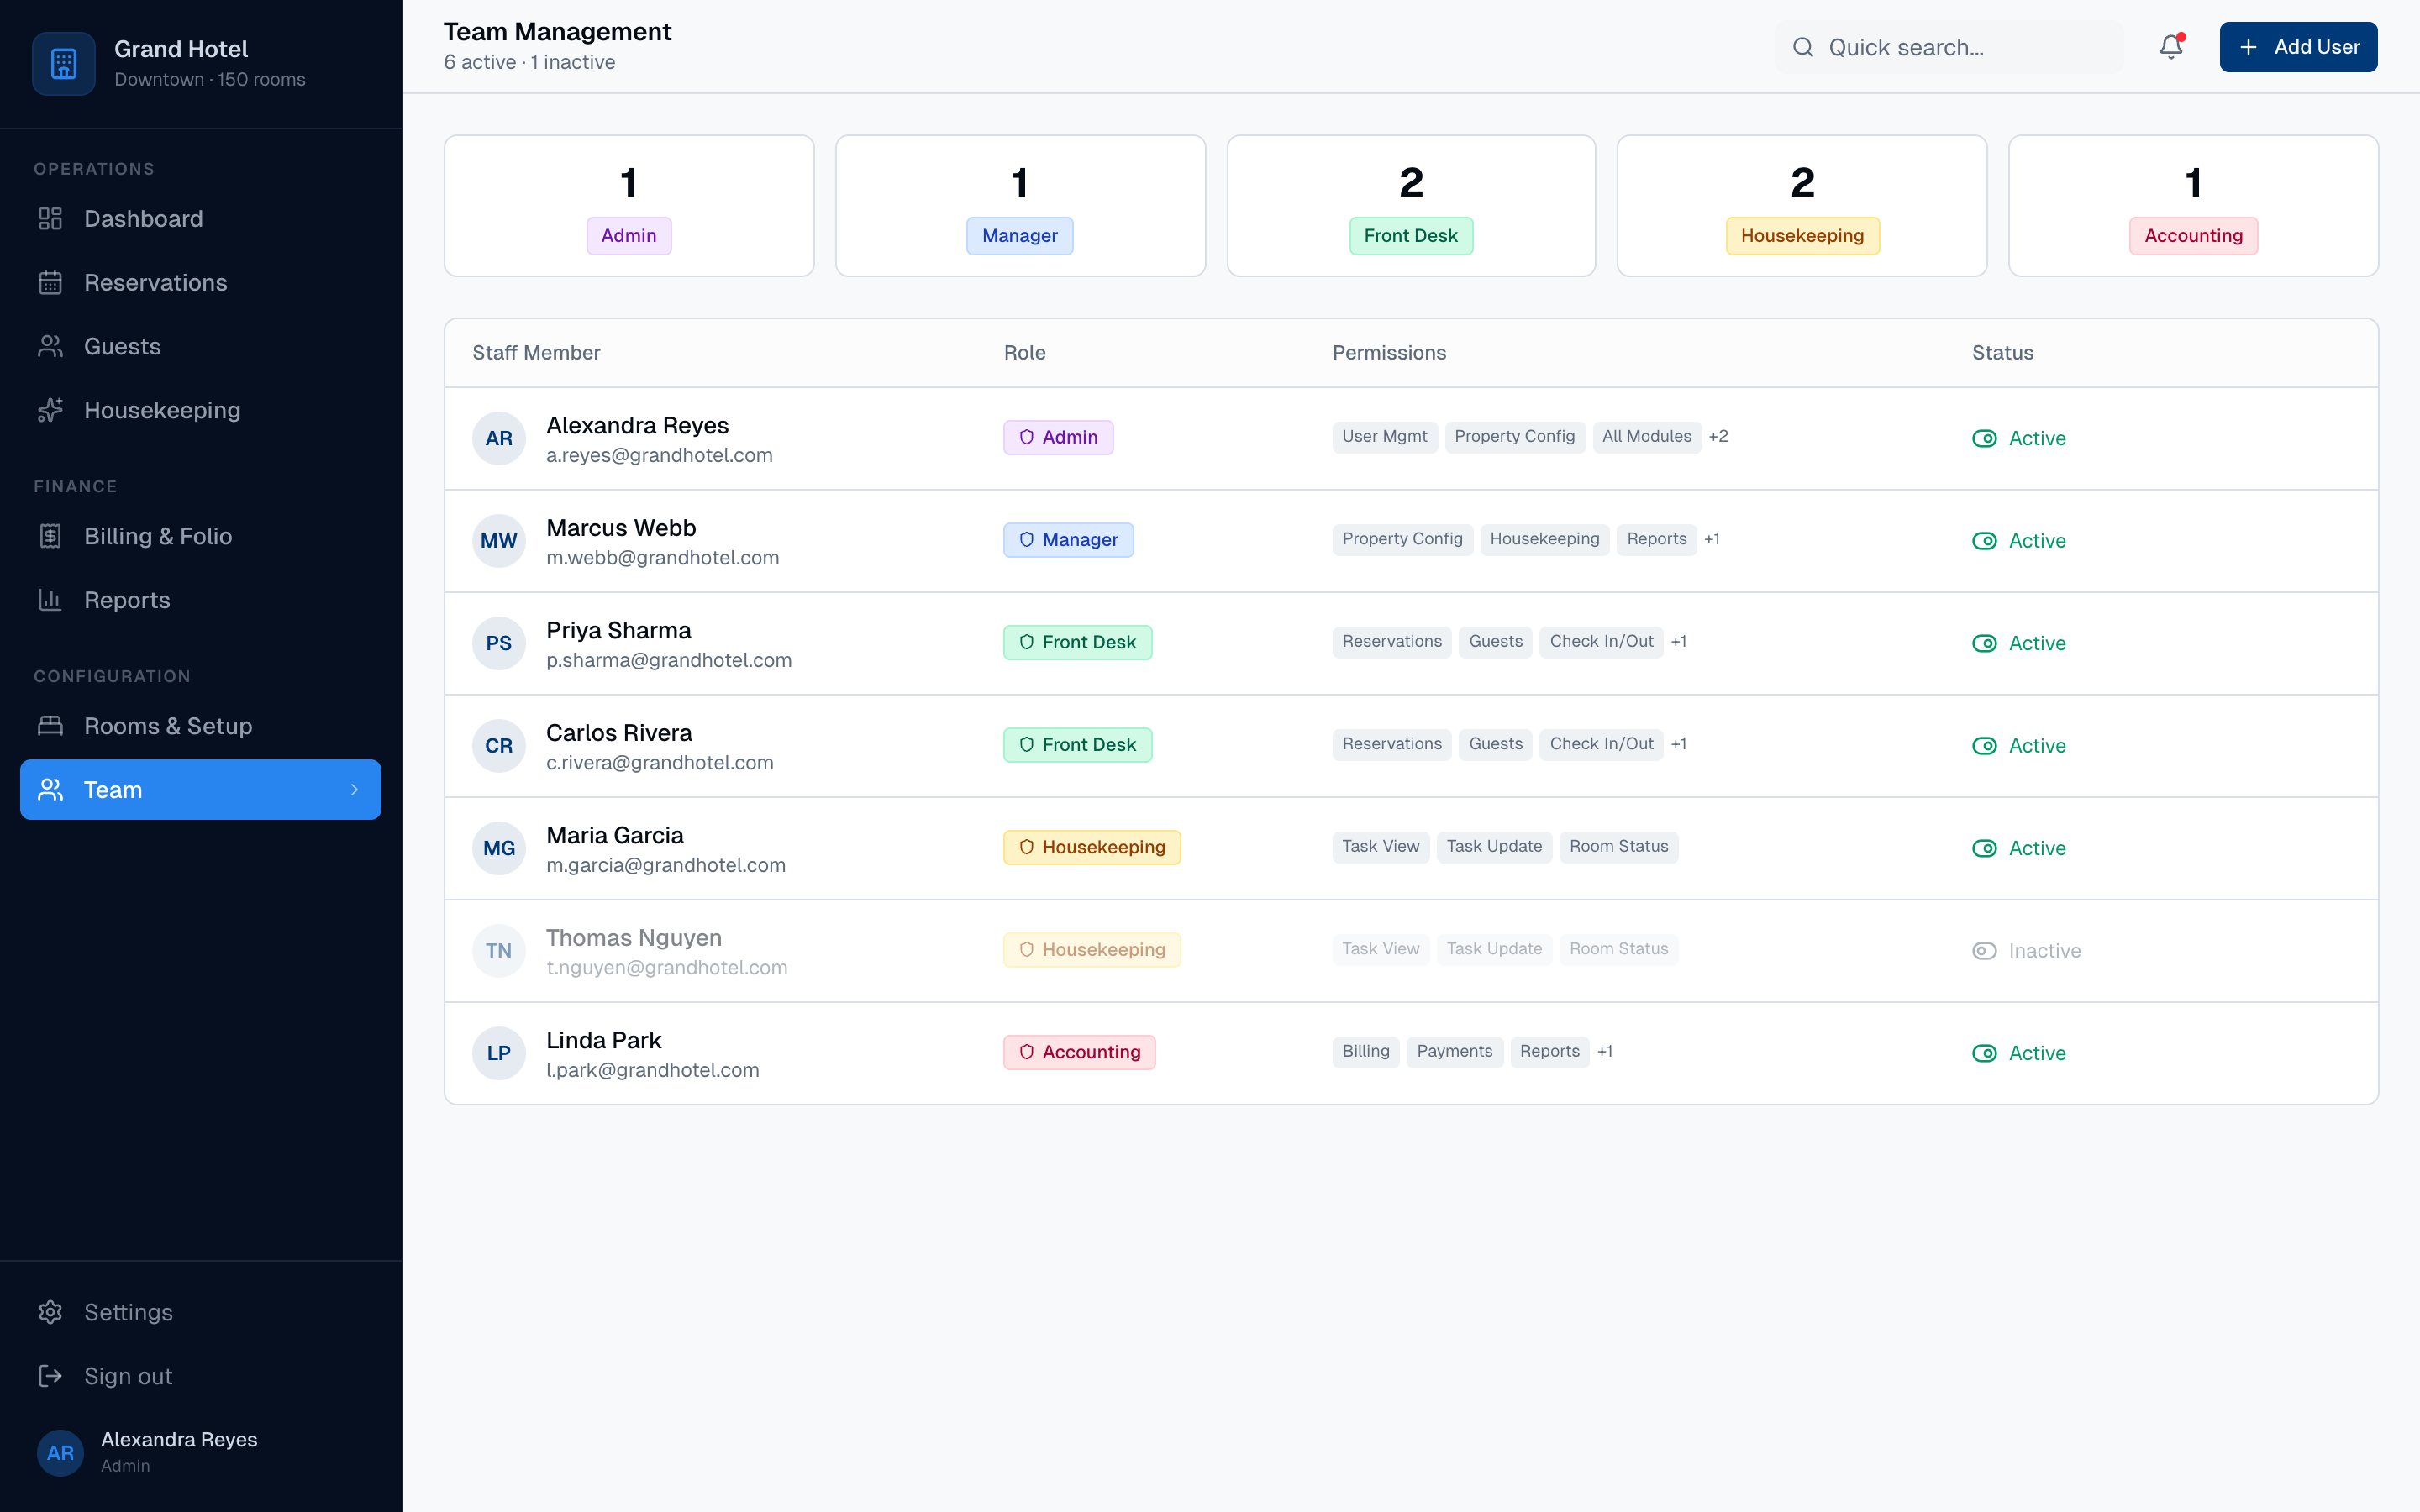Click Sign out
Viewport: 2420px width, 1512px height.
tap(200, 1376)
